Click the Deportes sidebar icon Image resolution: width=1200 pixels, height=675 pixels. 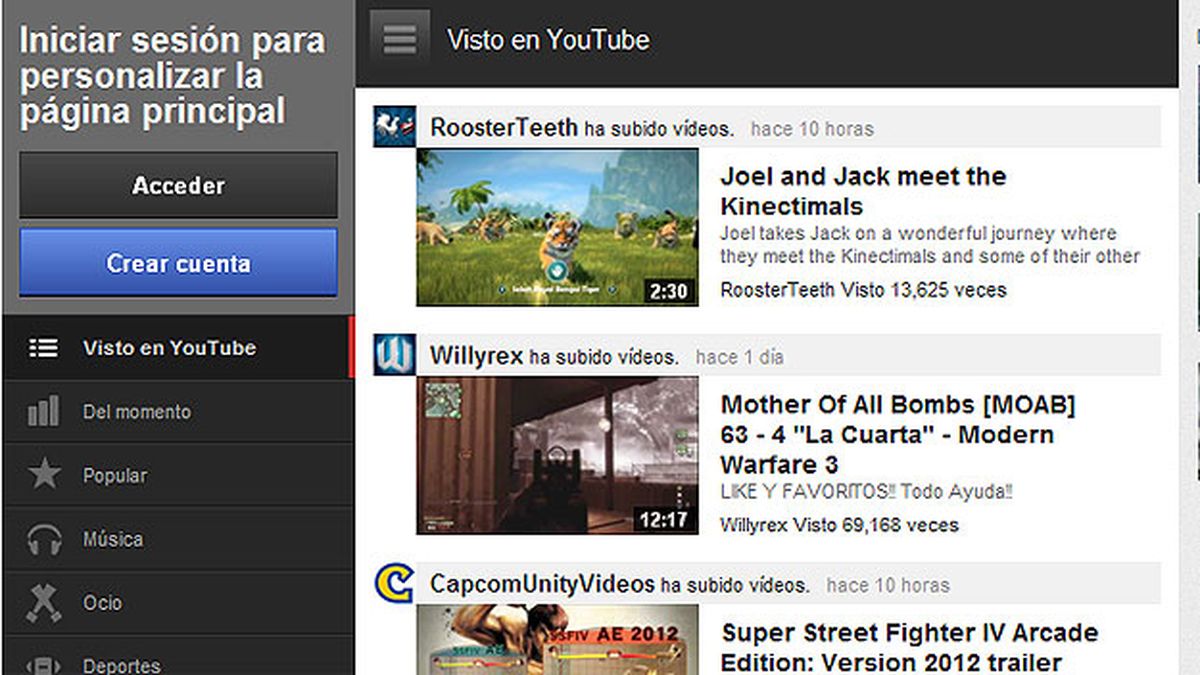pyautogui.click(x=44, y=664)
